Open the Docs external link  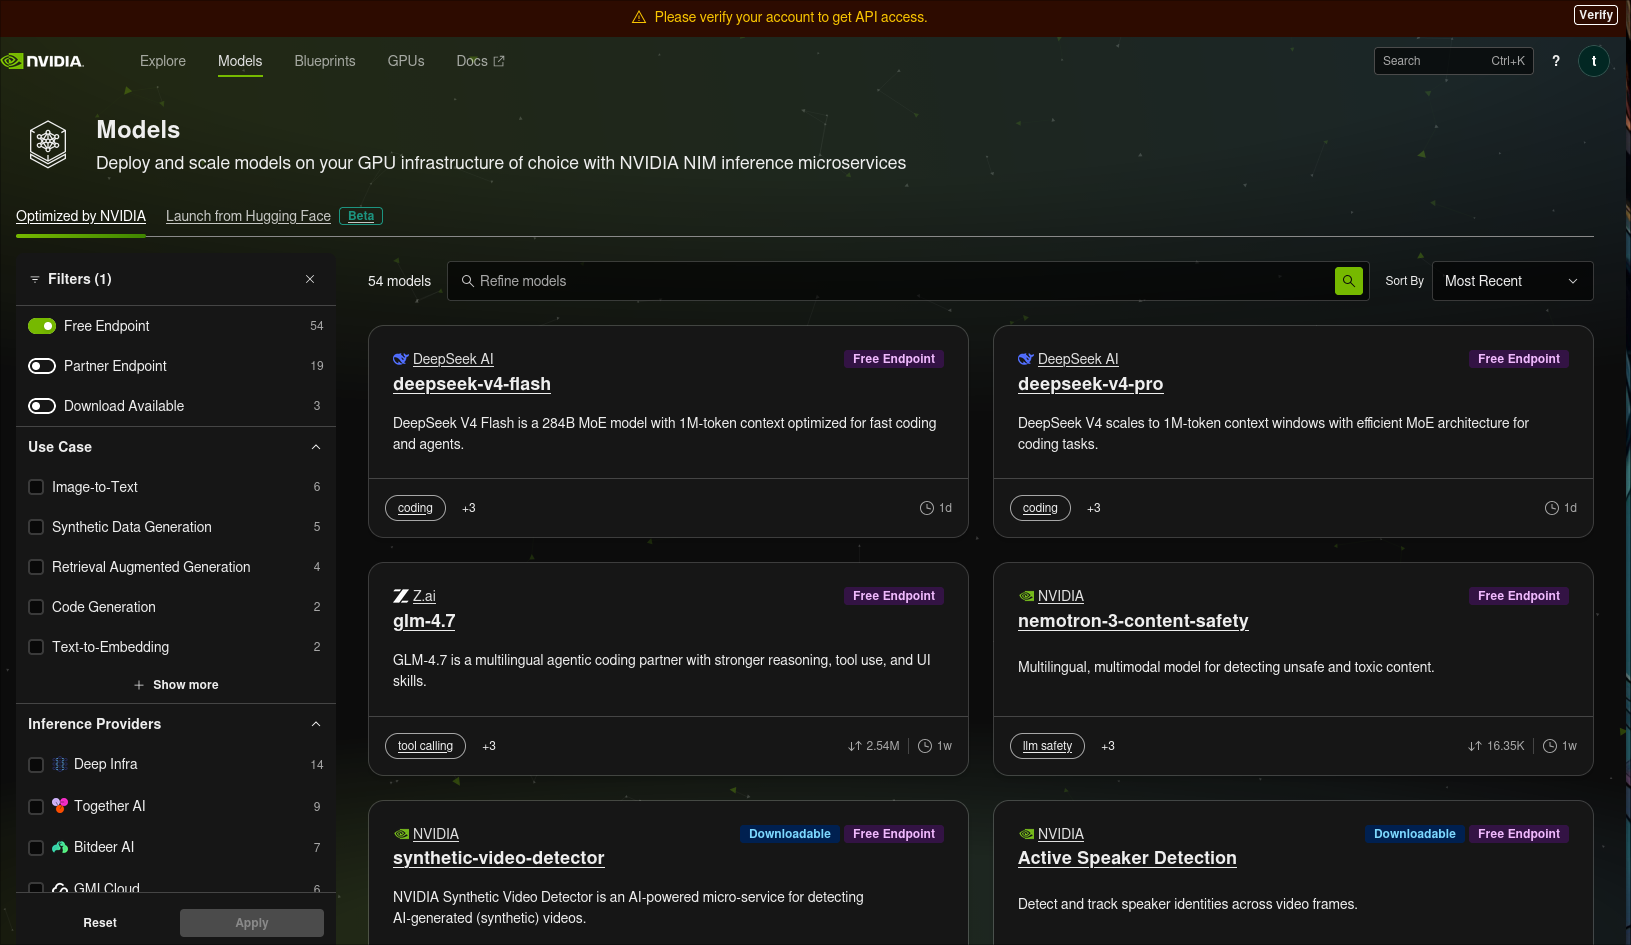480,61
